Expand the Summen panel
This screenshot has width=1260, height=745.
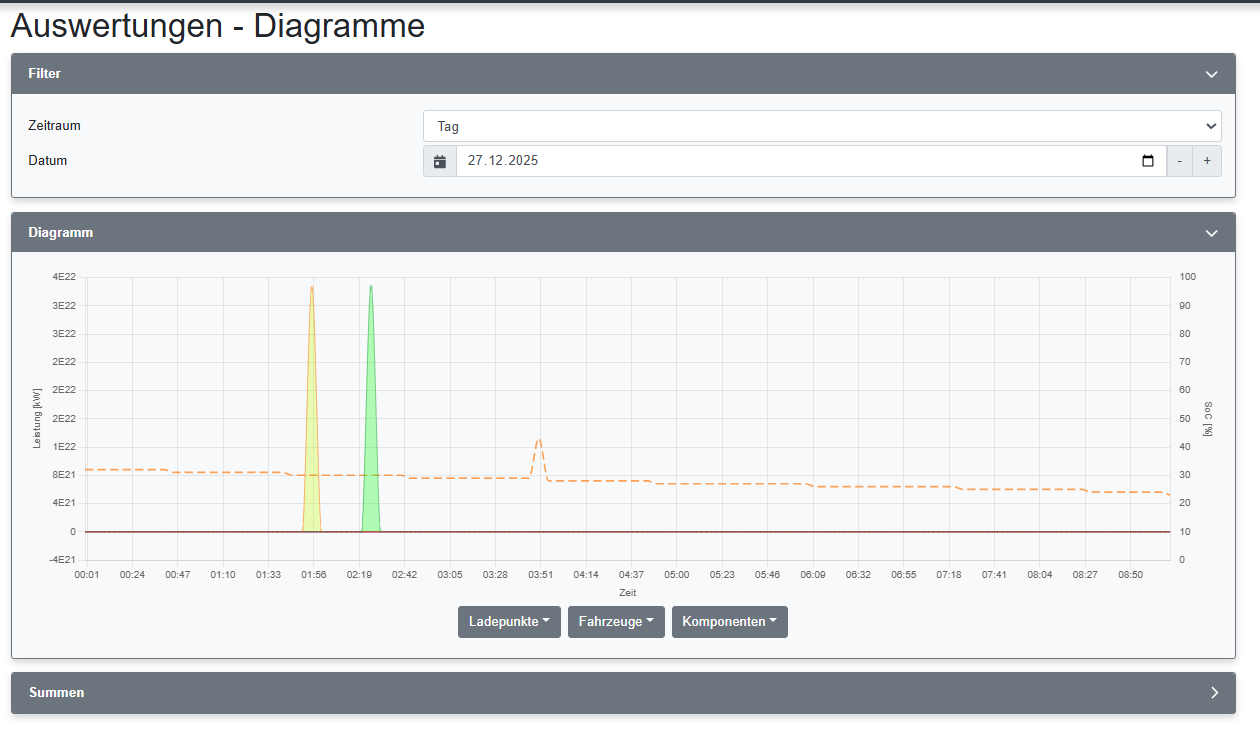coord(1214,692)
